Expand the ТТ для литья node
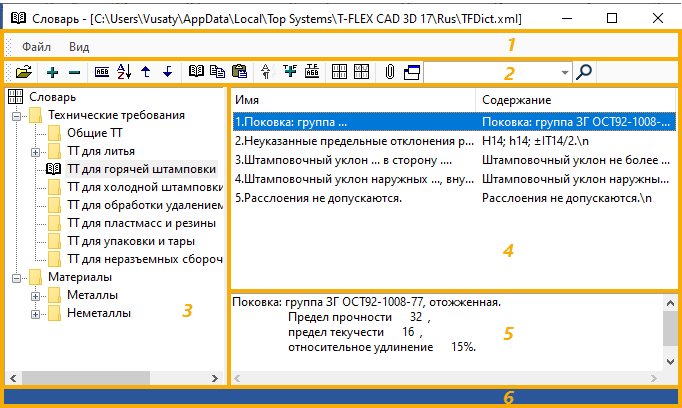682x408 pixels. [36, 152]
